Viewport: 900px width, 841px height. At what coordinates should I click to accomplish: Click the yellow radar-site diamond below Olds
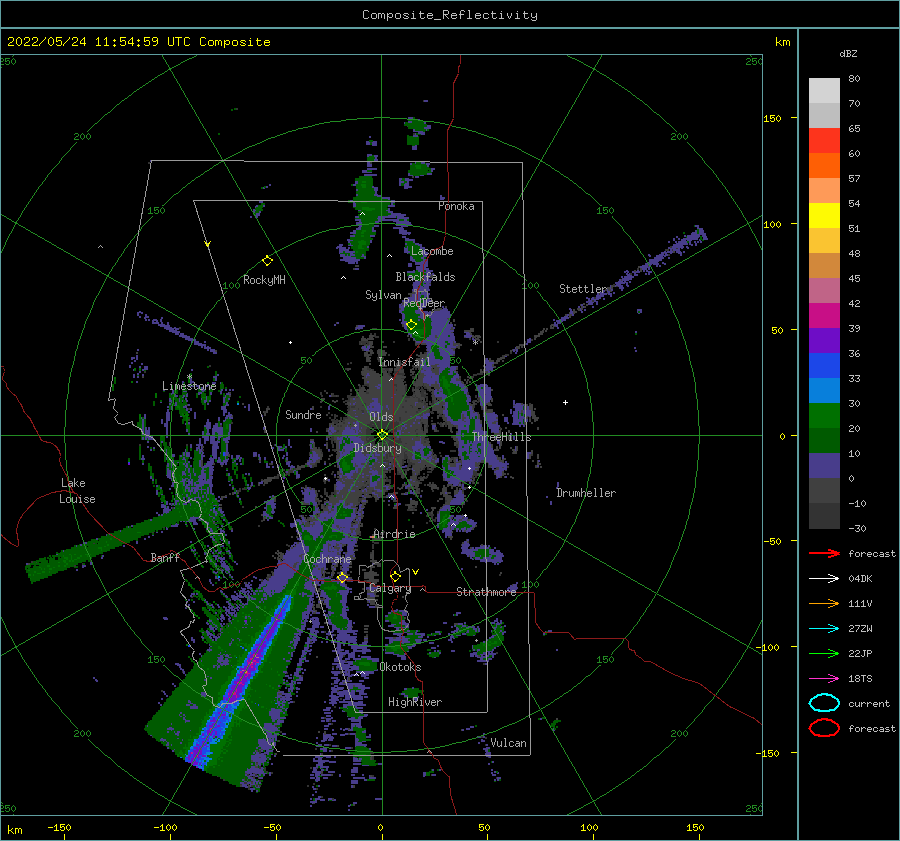pyautogui.click(x=382, y=435)
